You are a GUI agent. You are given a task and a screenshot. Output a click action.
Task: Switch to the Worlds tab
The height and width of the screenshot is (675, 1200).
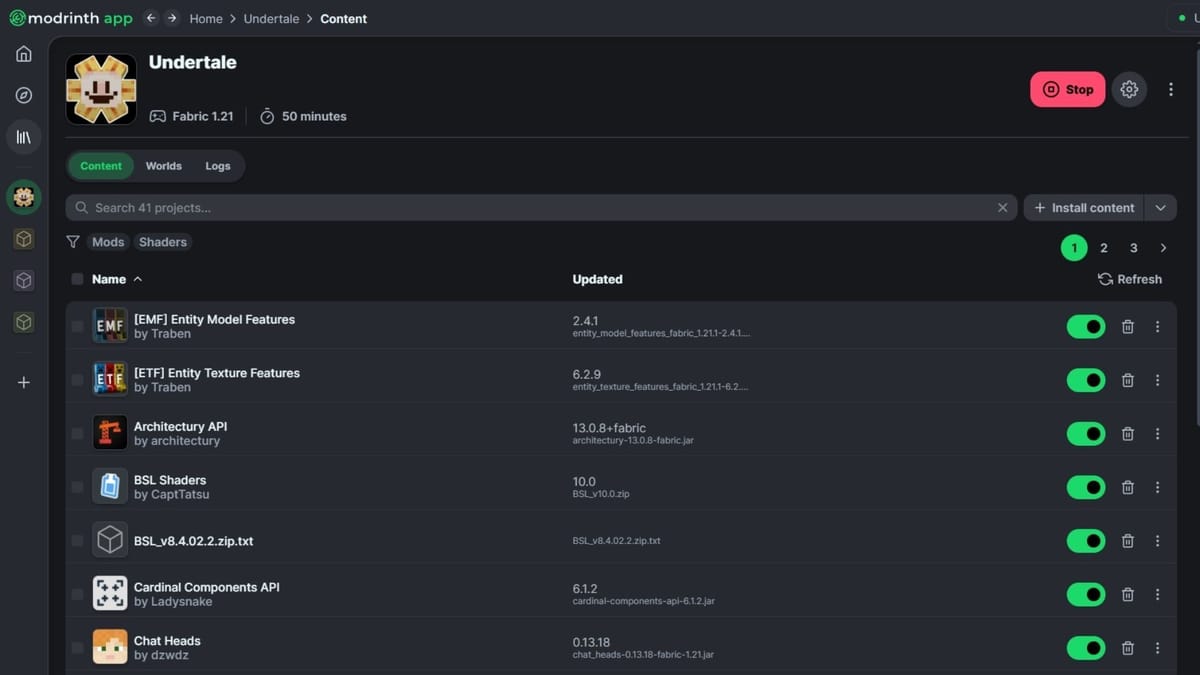coord(163,166)
